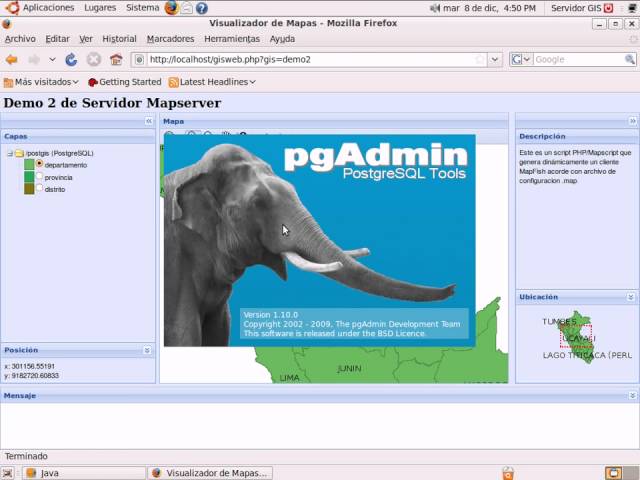Viewport: 640px width, 480px height.
Task: Open the Latest Headlines feed dropdown
Action: 212,82
